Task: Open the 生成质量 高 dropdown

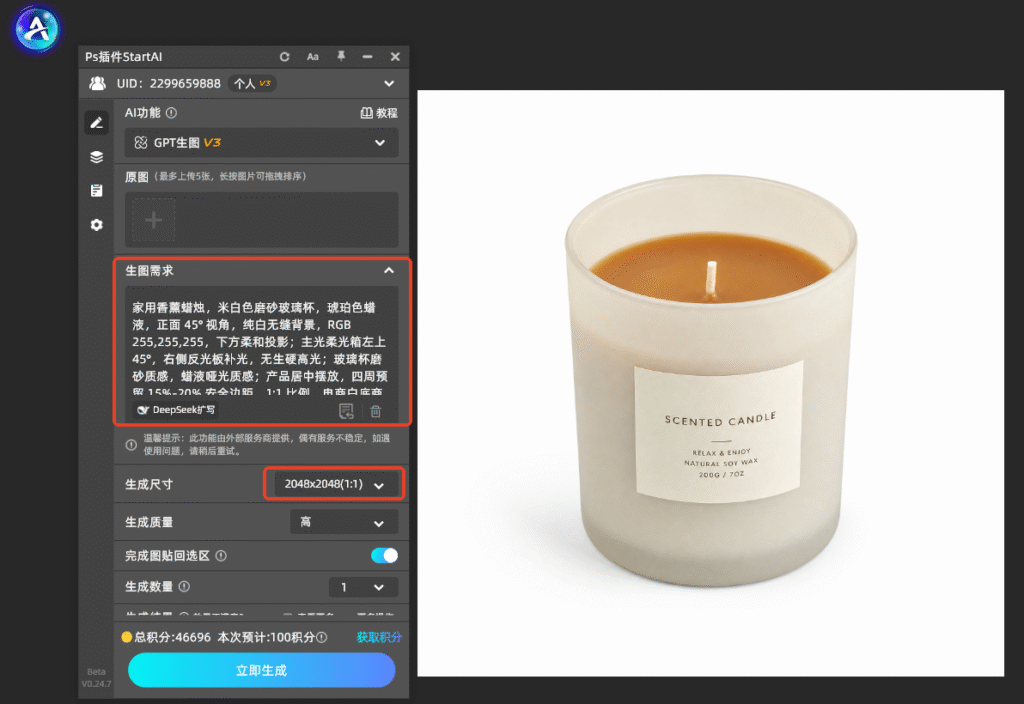Action: point(344,522)
